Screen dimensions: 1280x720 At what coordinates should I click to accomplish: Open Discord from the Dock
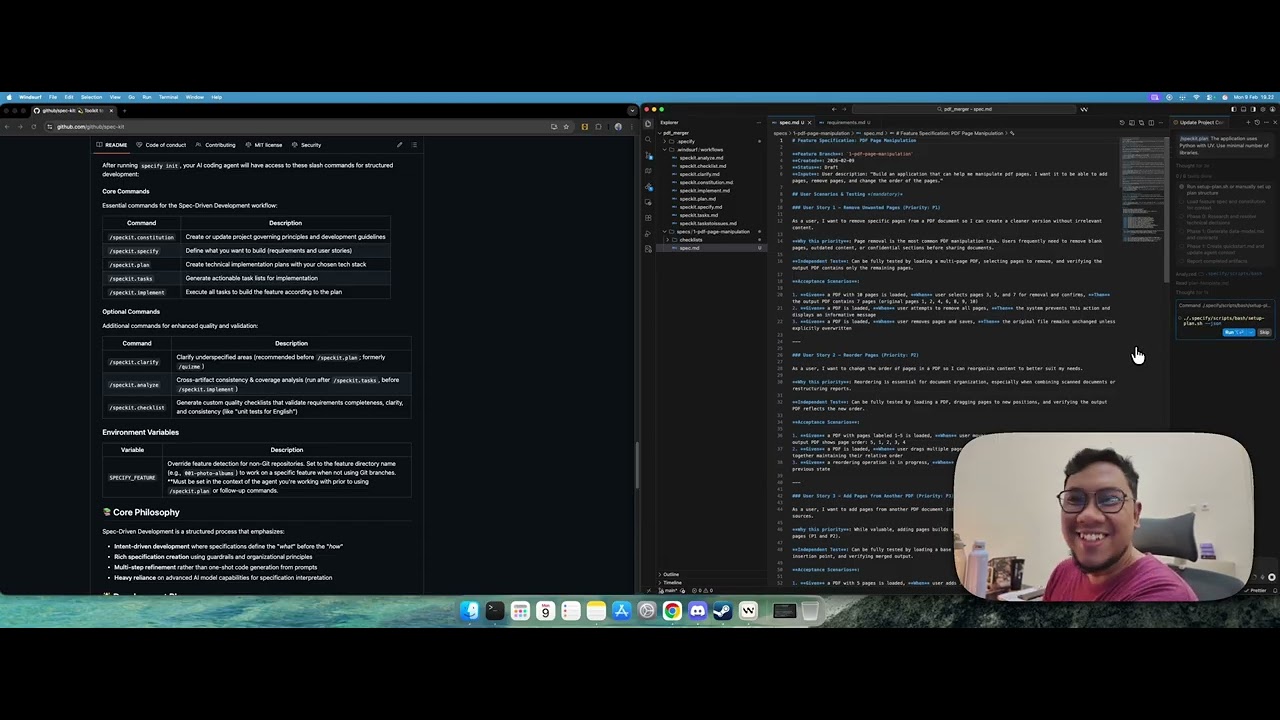[x=698, y=611]
